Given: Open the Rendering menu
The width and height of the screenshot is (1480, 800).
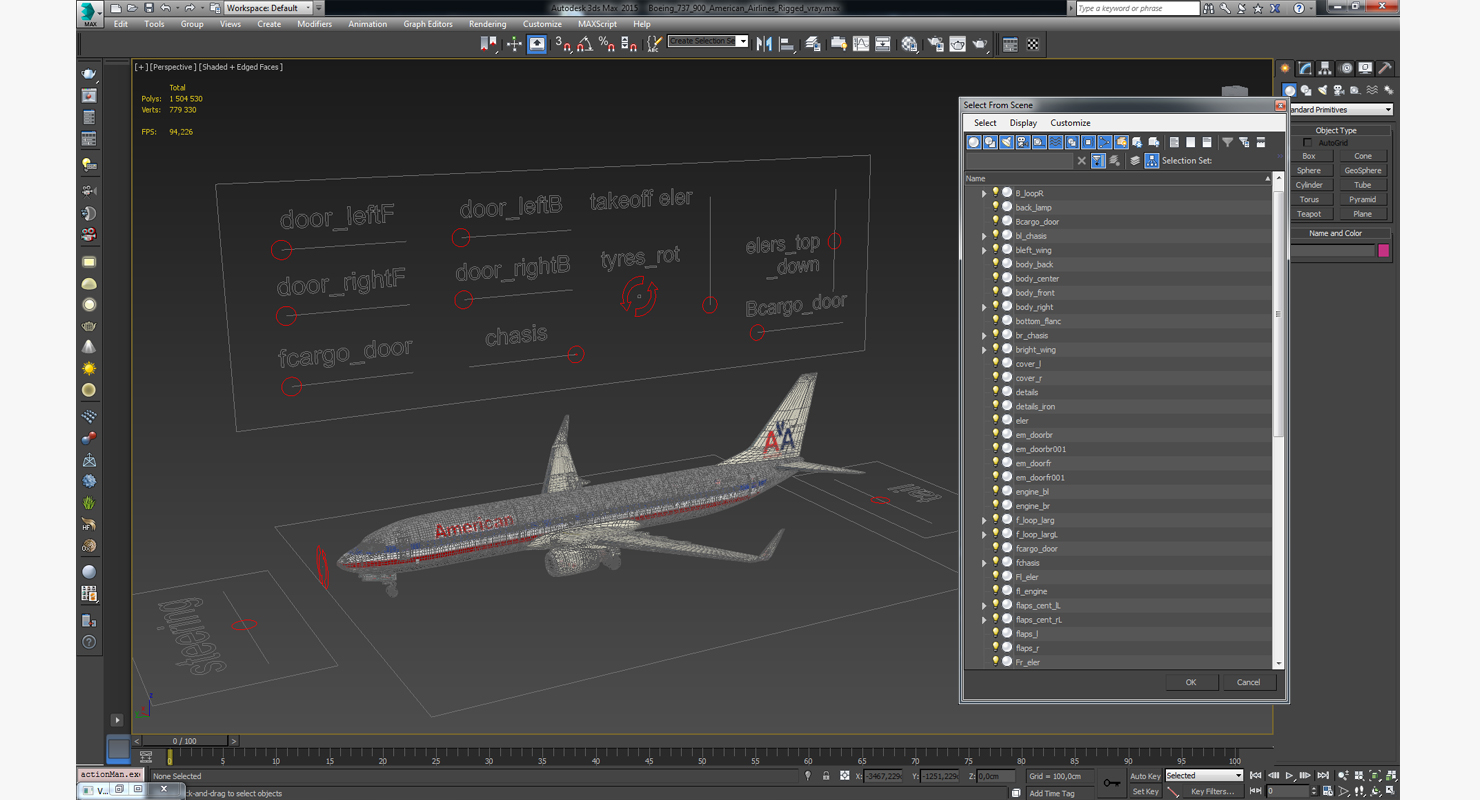Looking at the screenshot, I should tap(487, 24).
